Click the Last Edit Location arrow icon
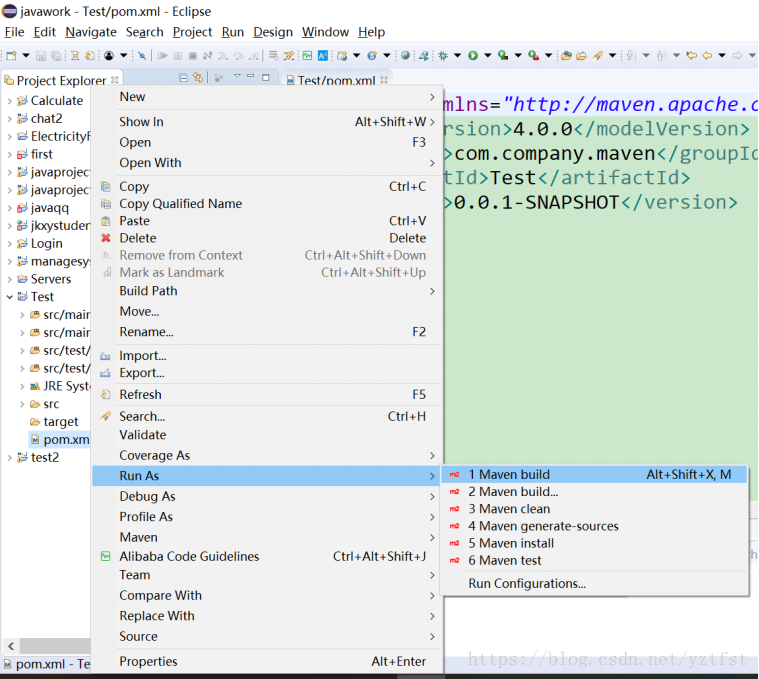759x679 pixels. 691,56
